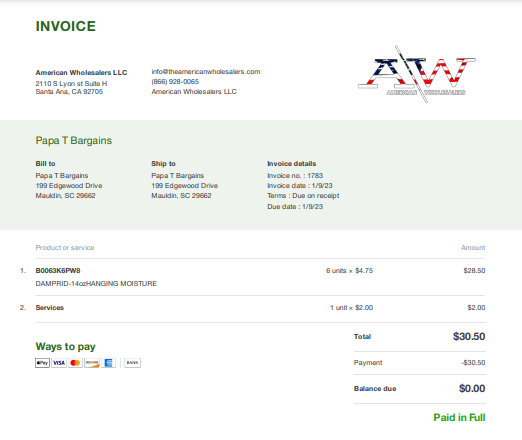Select the INVOICE heading text

pyautogui.click(x=66, y=26)
